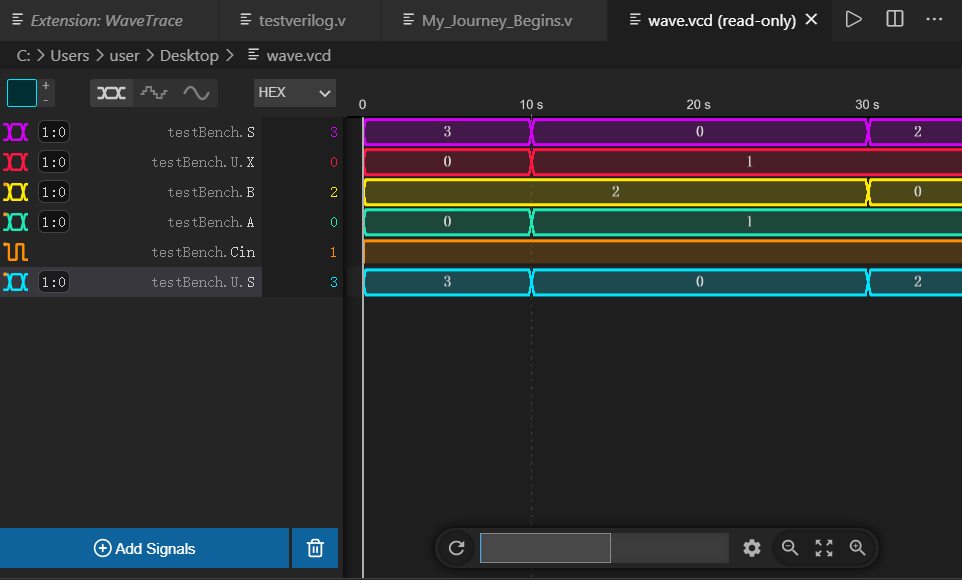Click the minus row height decrease button
This screenshot has width=962, height=580.
(x=45, y=100)
